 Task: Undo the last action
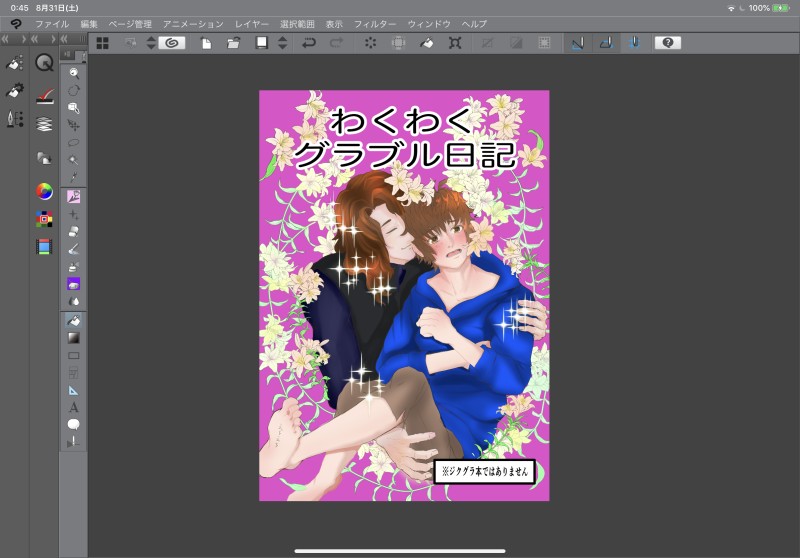309,43
